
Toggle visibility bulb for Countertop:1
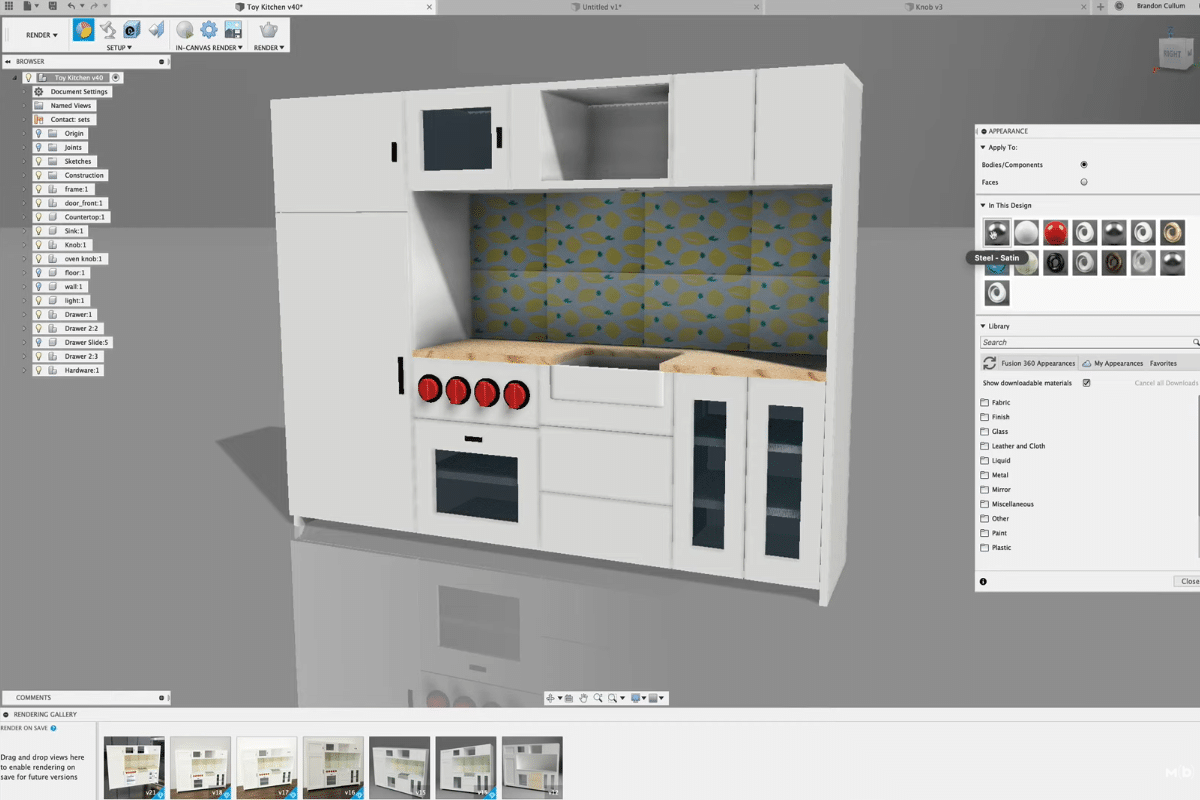click(x=39, y=217)
